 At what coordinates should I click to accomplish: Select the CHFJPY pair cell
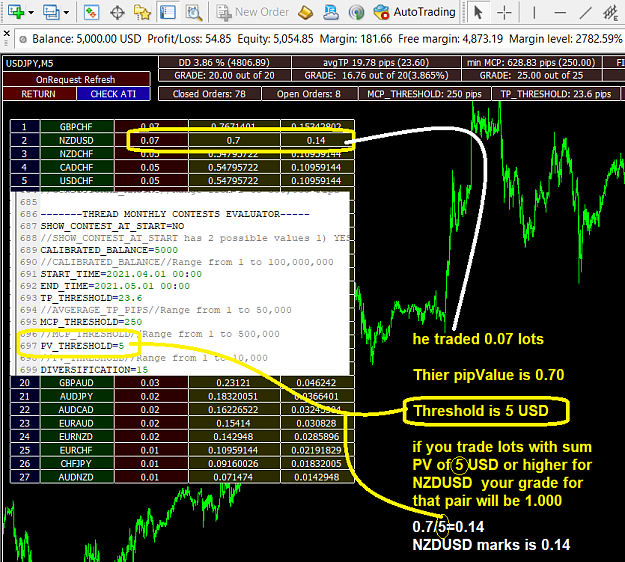tap(77, 464)
